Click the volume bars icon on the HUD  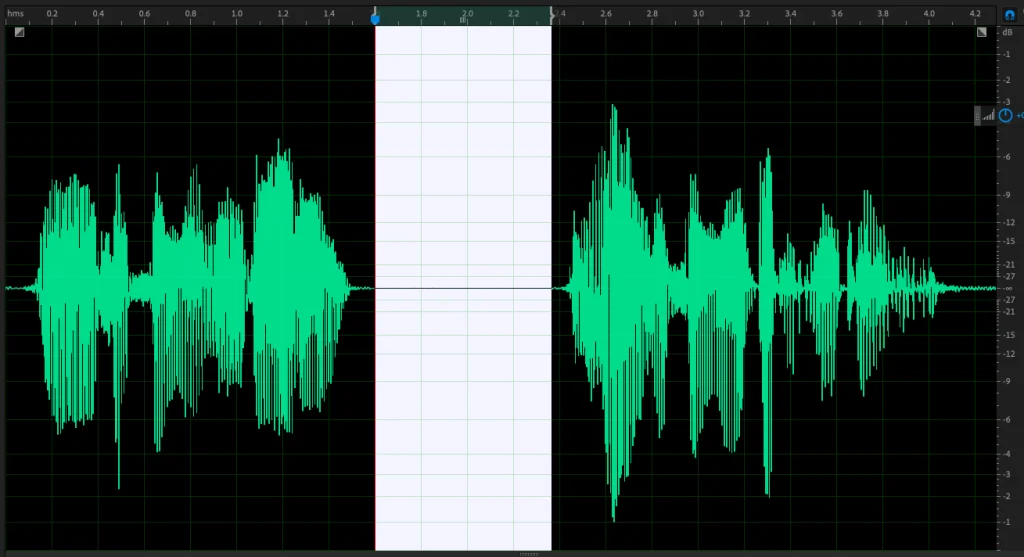point(989,115)
